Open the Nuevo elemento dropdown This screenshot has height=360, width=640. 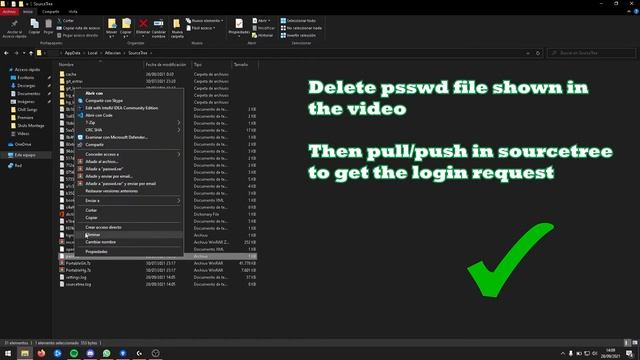click(204, 20)
